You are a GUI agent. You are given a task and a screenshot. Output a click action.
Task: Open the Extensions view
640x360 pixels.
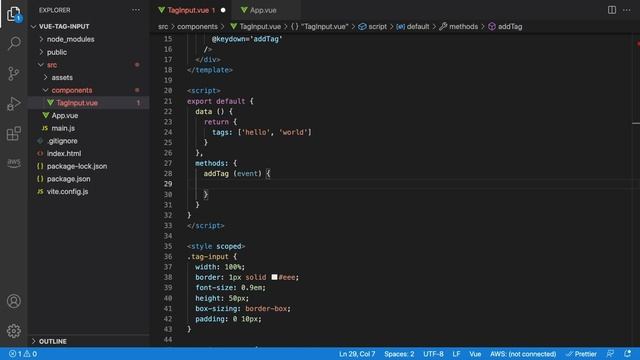[13, 133]
